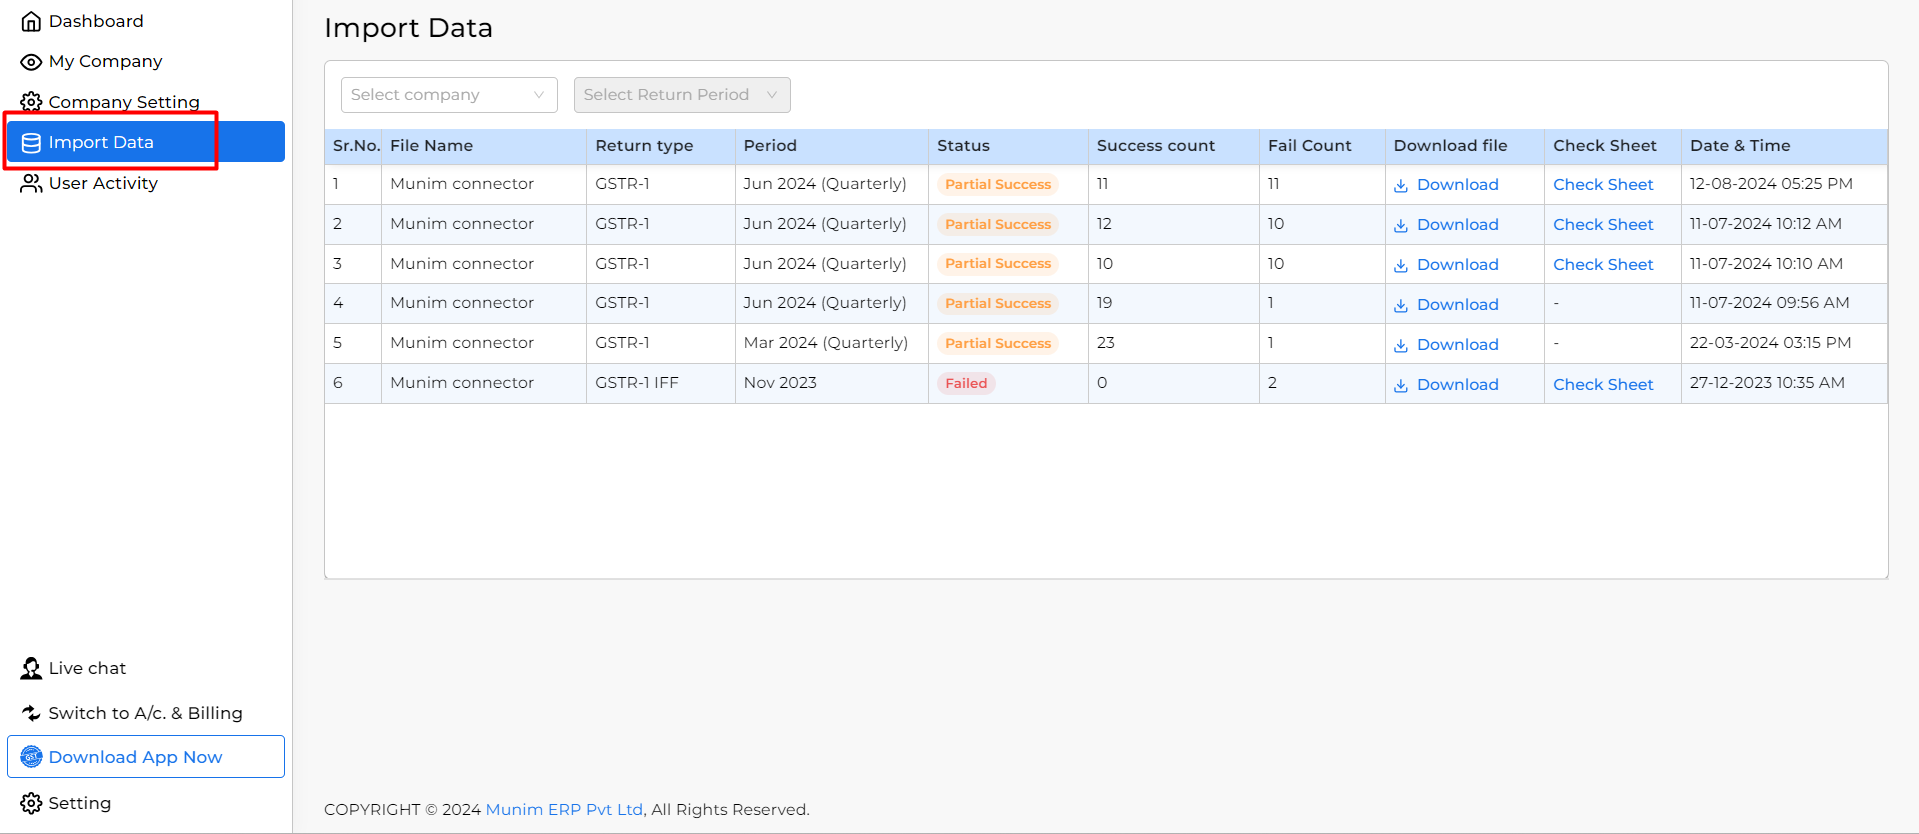Click the User Activity people icon

click(x=31, y=183)
